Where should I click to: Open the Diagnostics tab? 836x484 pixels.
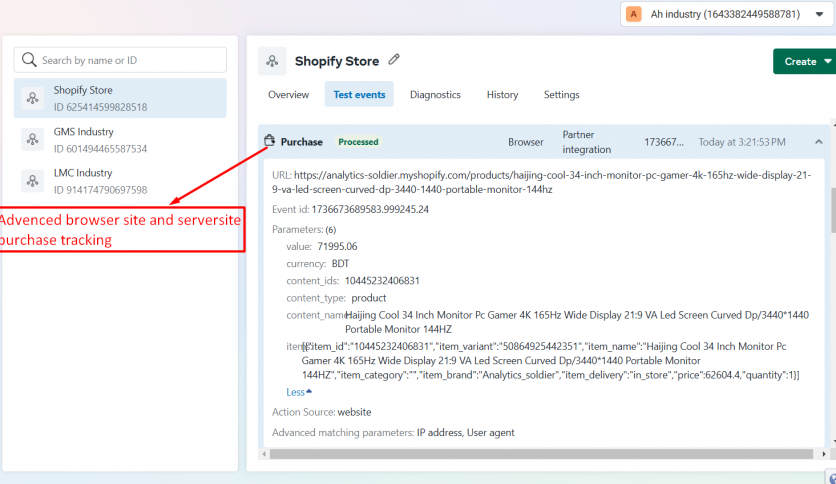click(x=435, y=94)
